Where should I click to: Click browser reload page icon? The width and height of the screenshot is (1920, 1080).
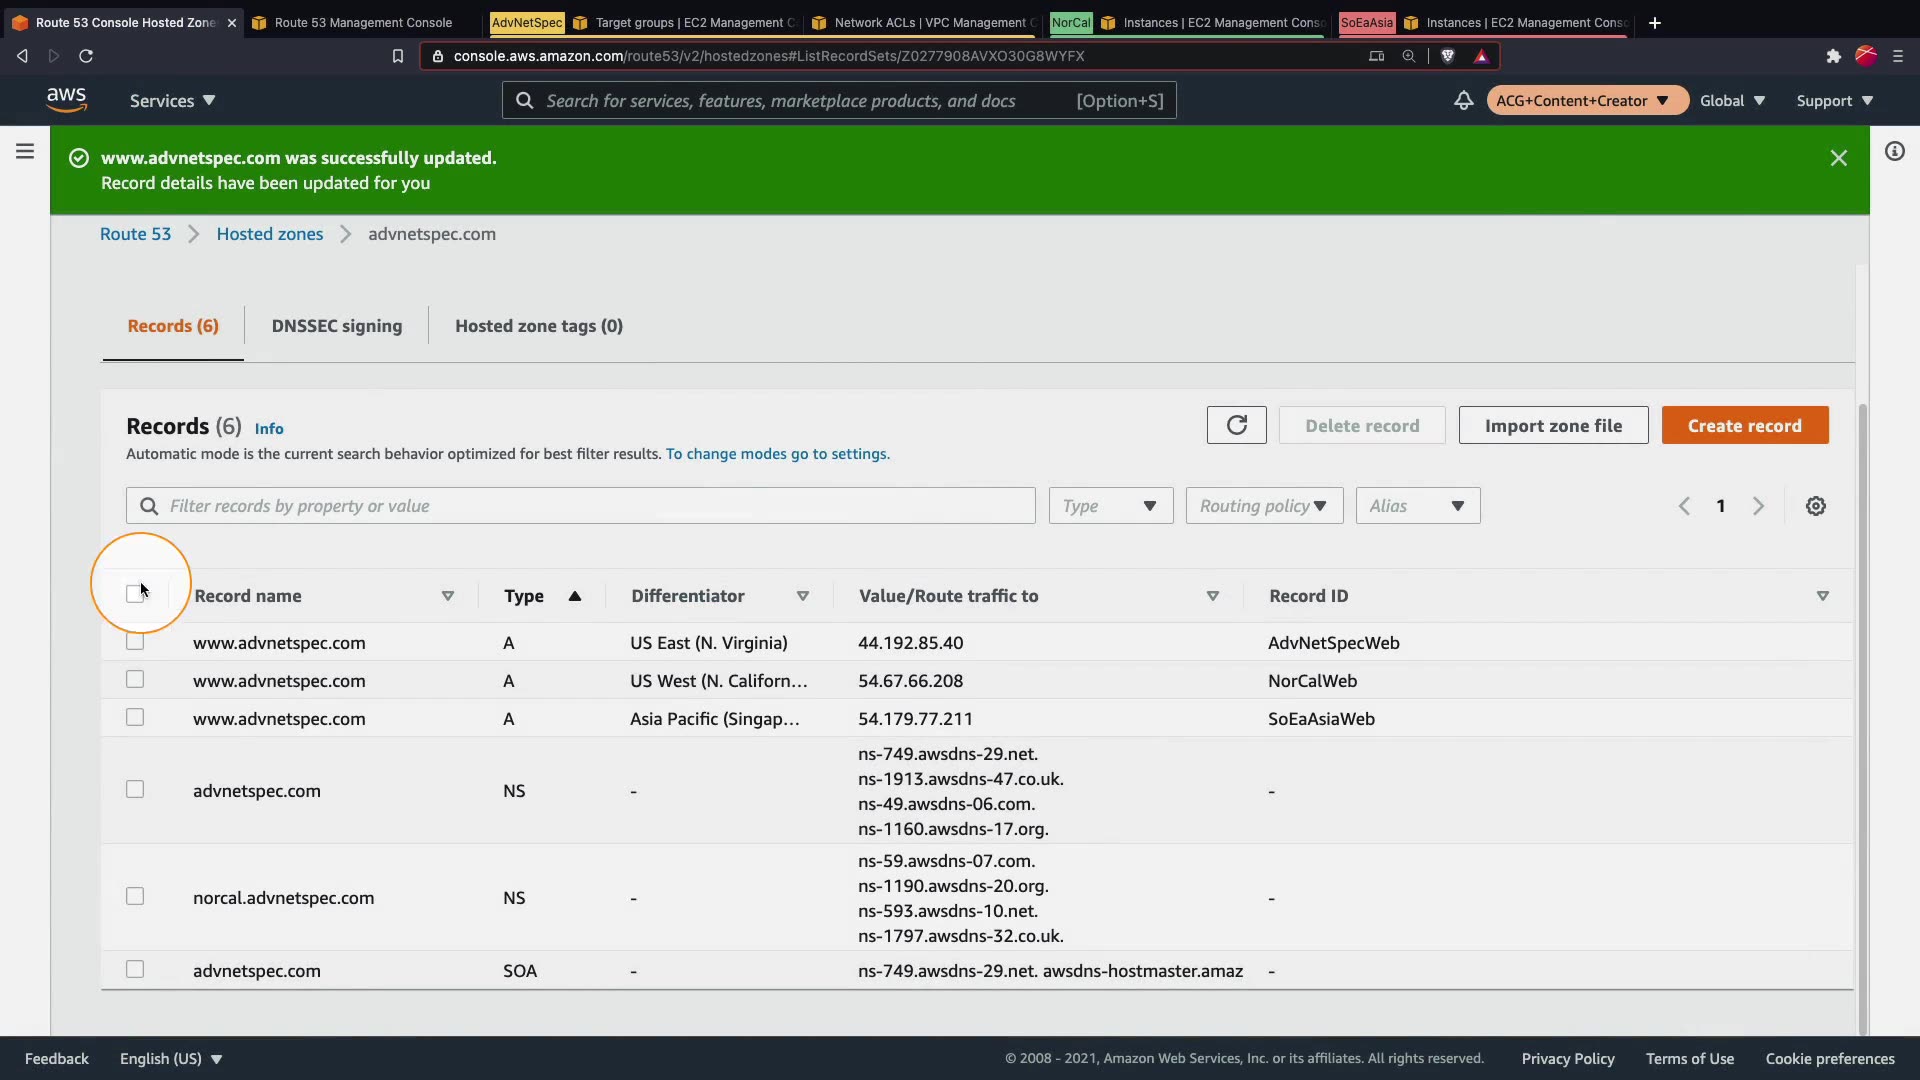pyautogui.click(x=86, y=56)
